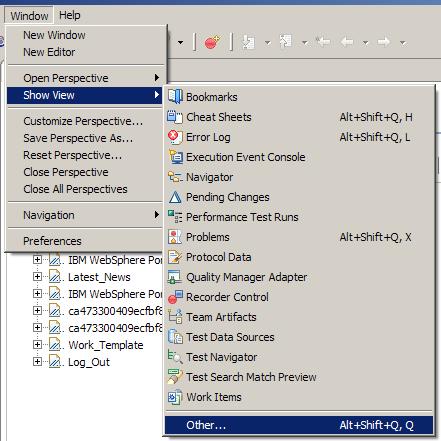Expand the Log_Out tree node
This screenshot has height=441, width=441.
tap(37, 362)
